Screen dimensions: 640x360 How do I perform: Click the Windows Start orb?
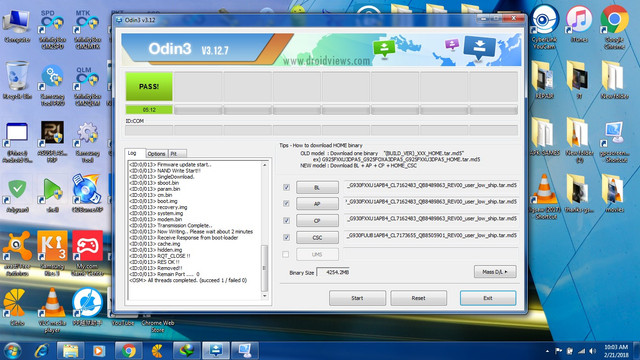pos(12,351)
